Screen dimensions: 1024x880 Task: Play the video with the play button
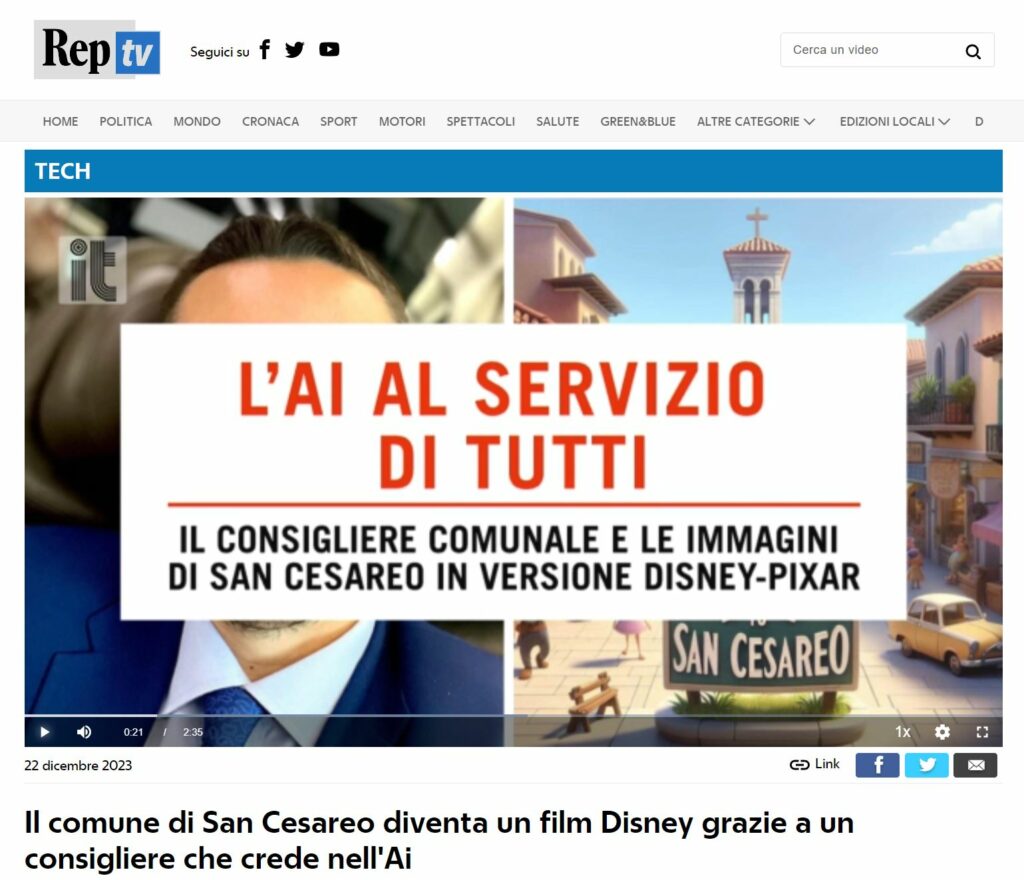click(x=44, y=732)
